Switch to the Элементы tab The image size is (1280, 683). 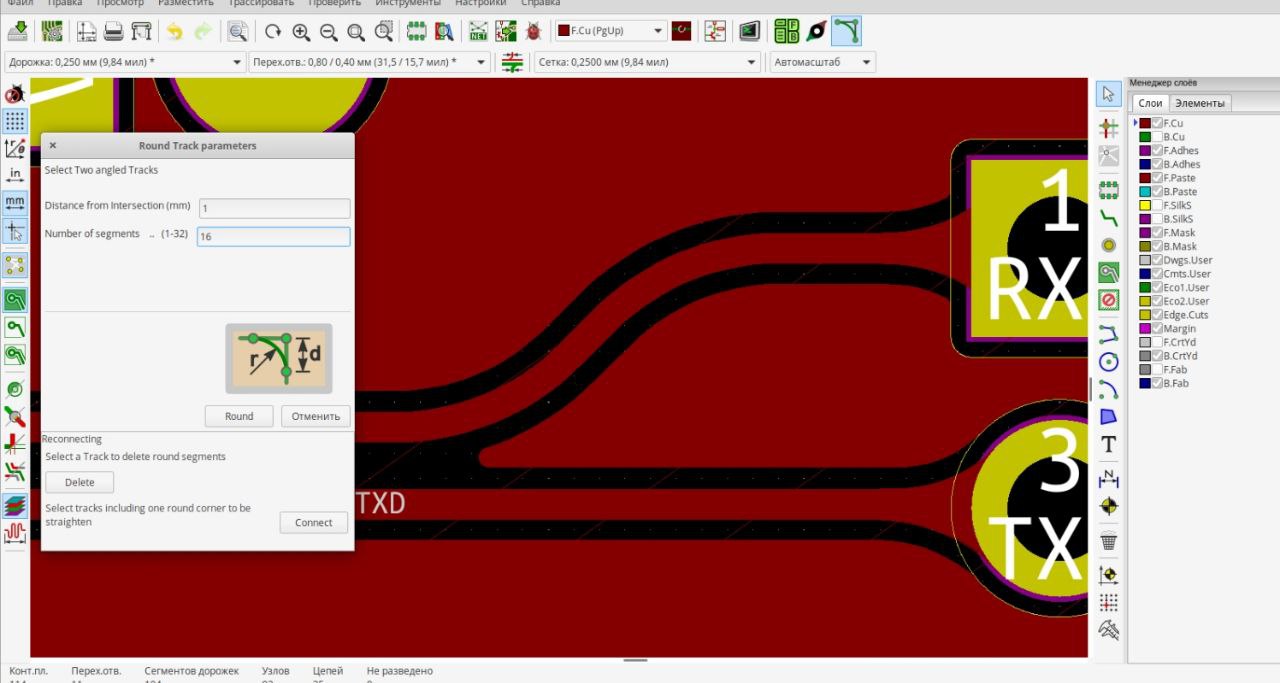pos(1199,103)
